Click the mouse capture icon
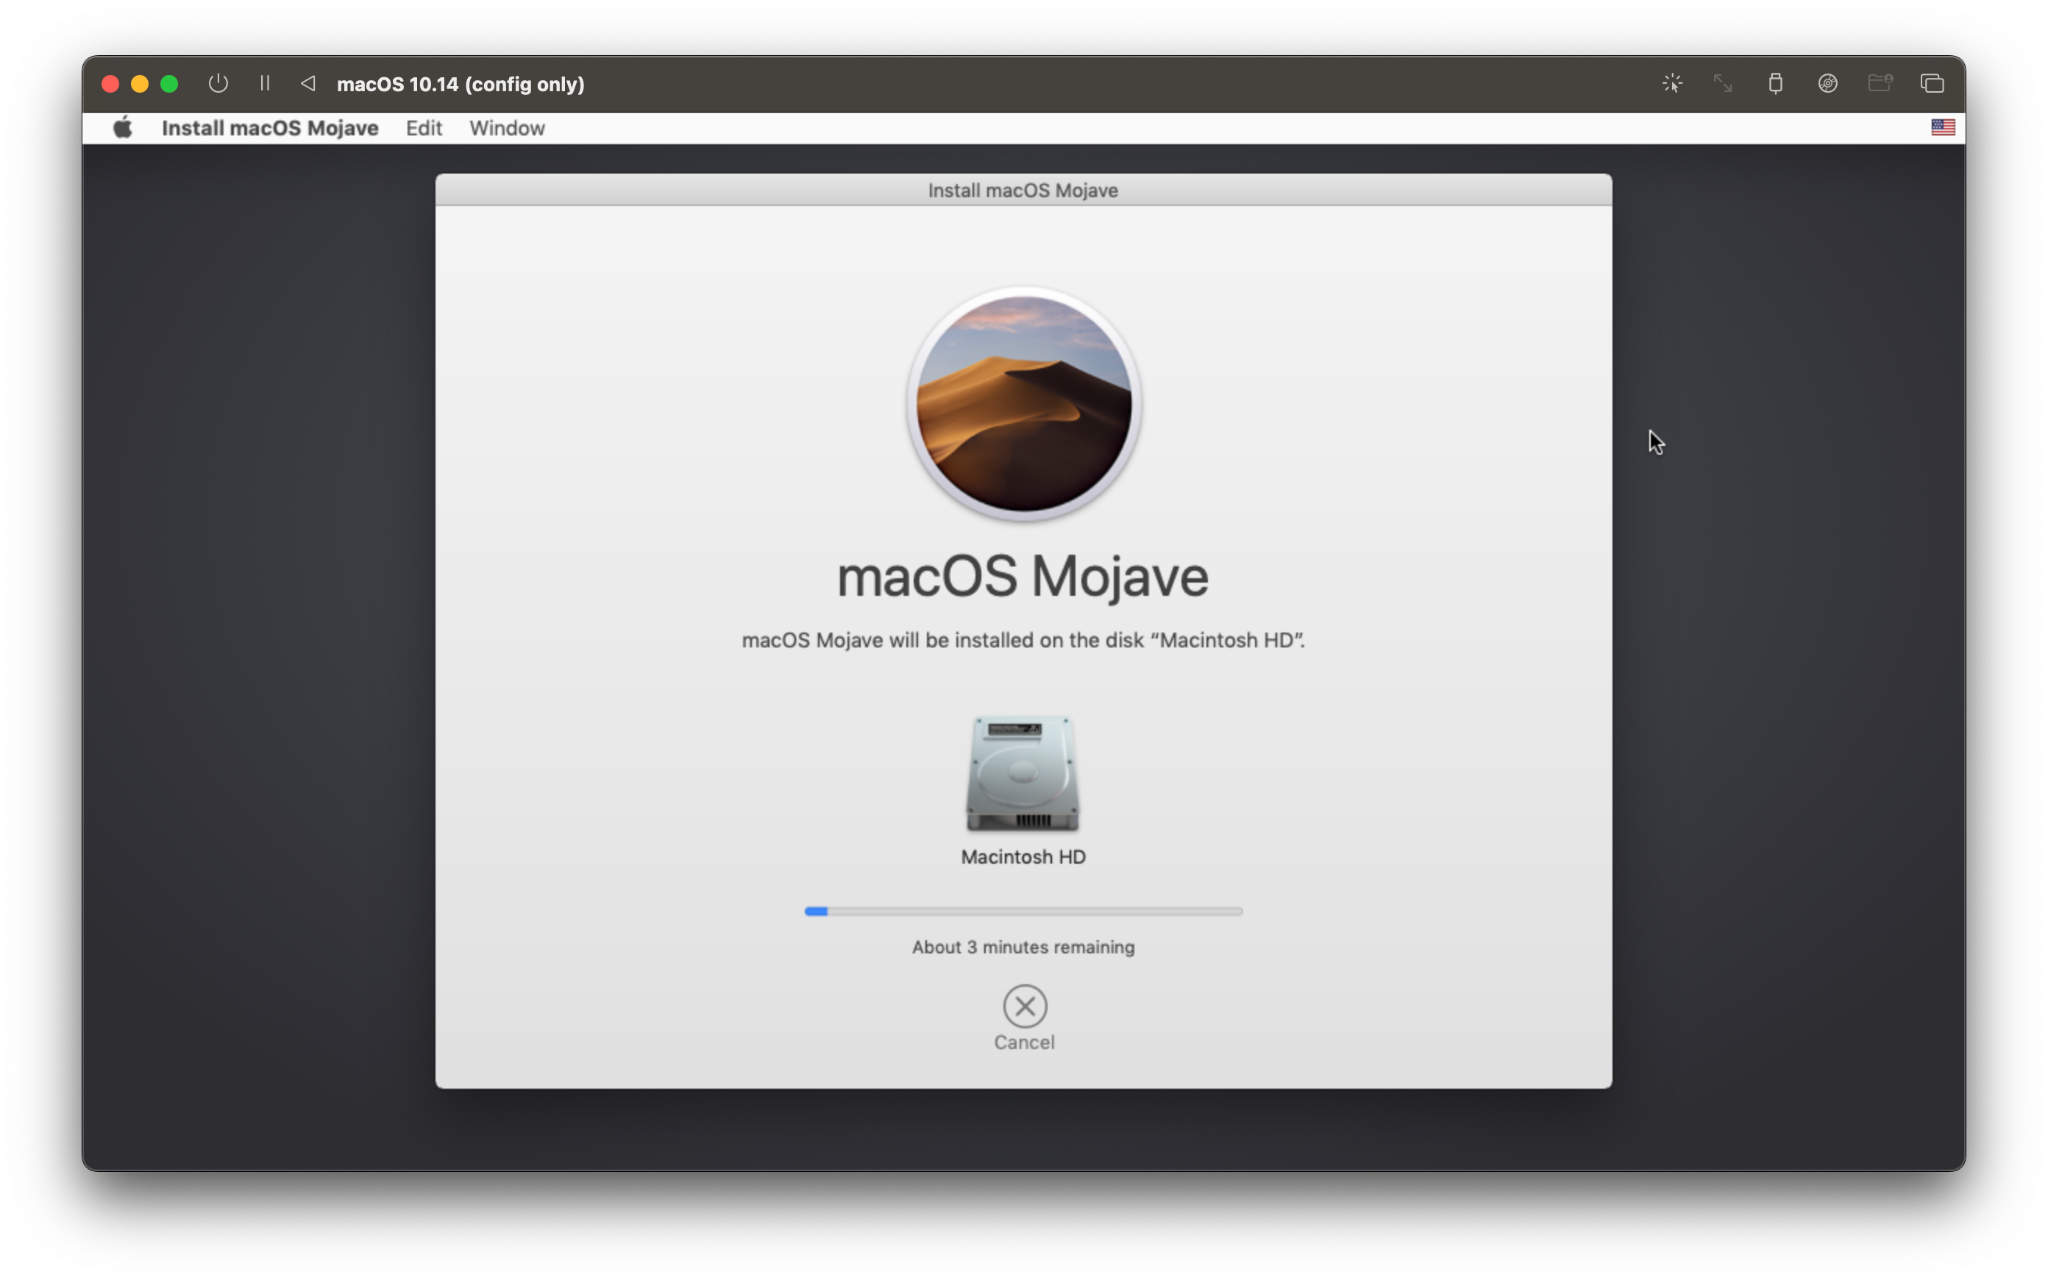This screenshot has height=1280, width=2048. pyautogui.click(x=1672, y=83)
